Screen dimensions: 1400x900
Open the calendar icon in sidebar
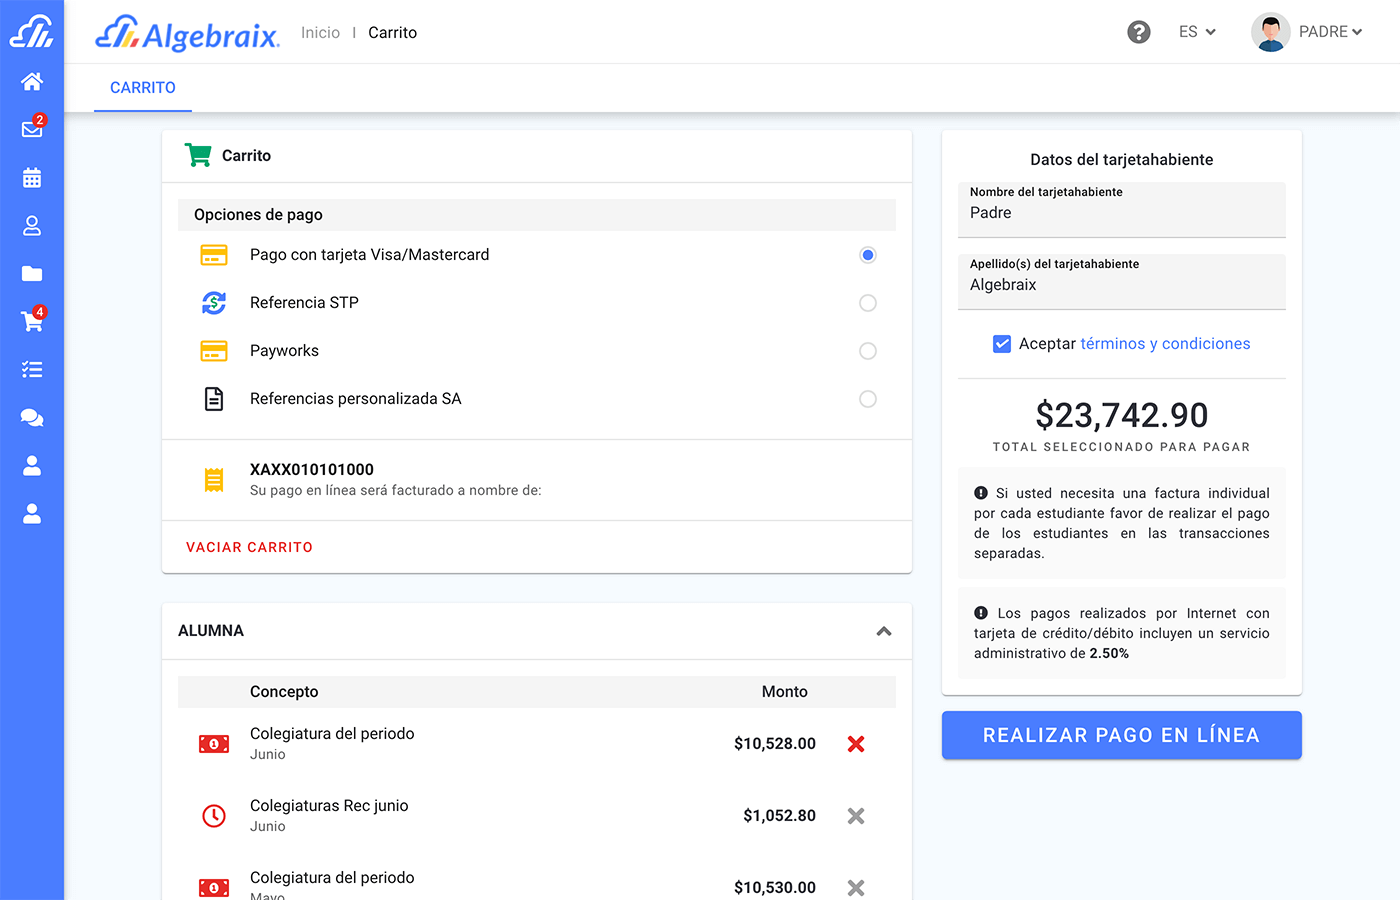pos(32,178)
